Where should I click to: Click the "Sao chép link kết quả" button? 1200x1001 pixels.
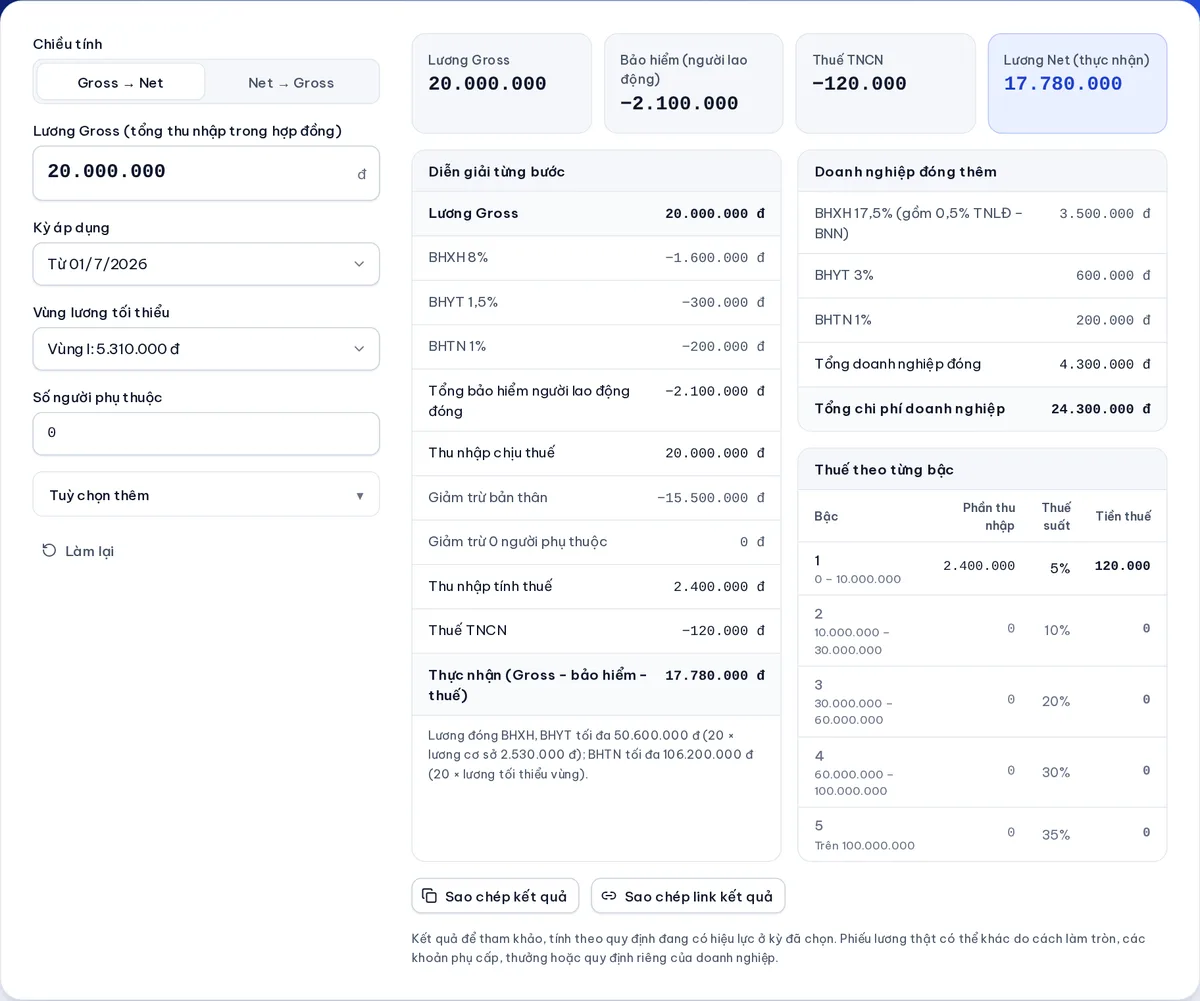pos(688,896)
